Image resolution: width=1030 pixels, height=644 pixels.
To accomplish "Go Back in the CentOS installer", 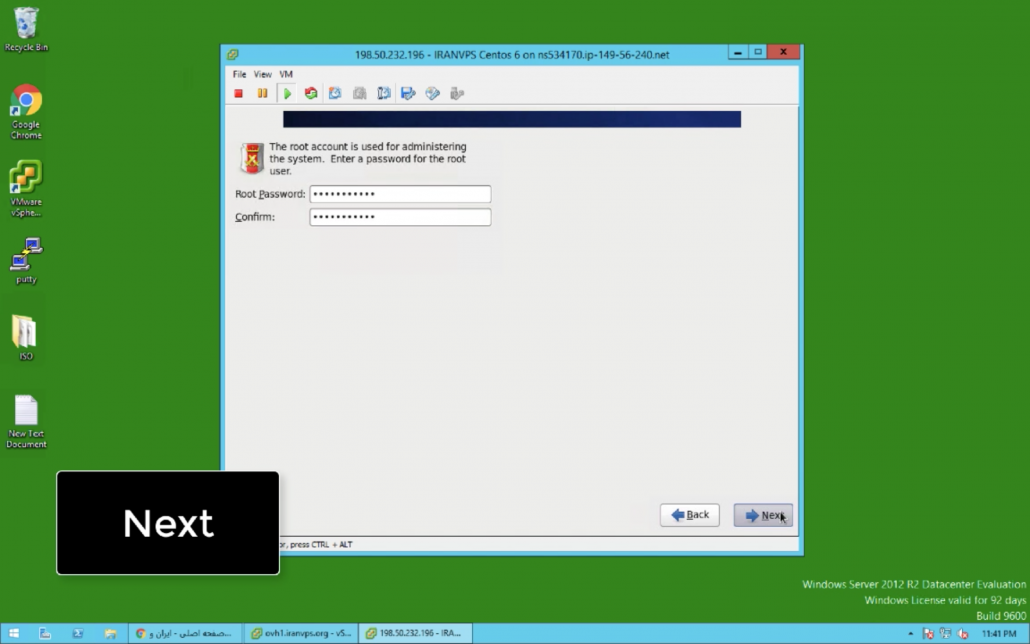I will (689, 515).
